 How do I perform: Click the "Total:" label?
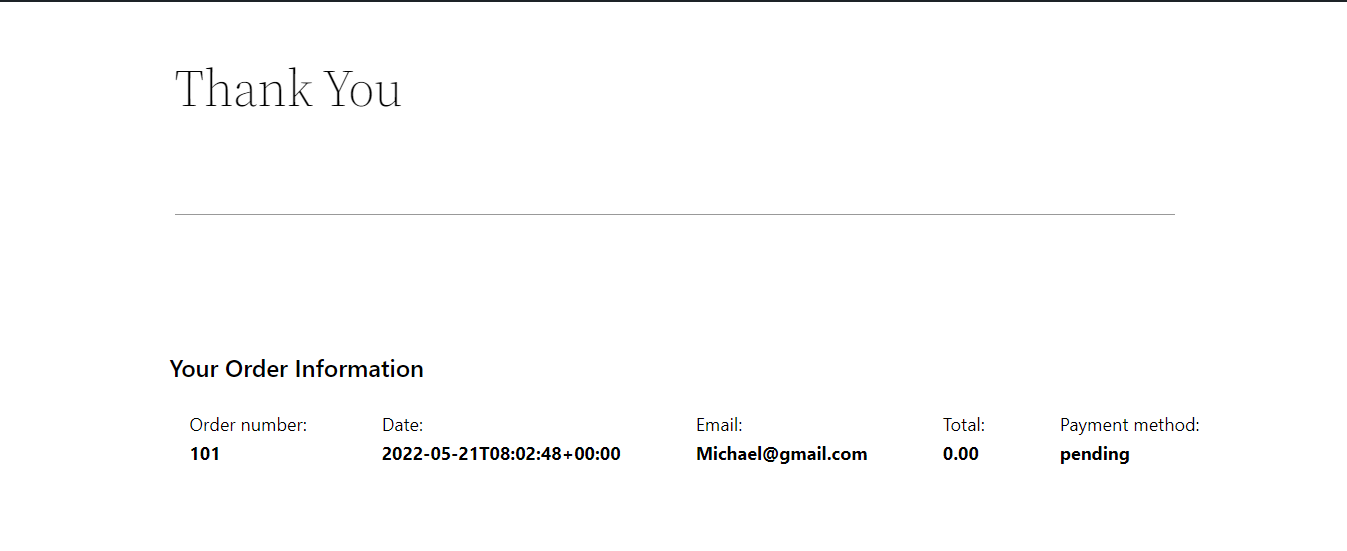coord(964,425)
